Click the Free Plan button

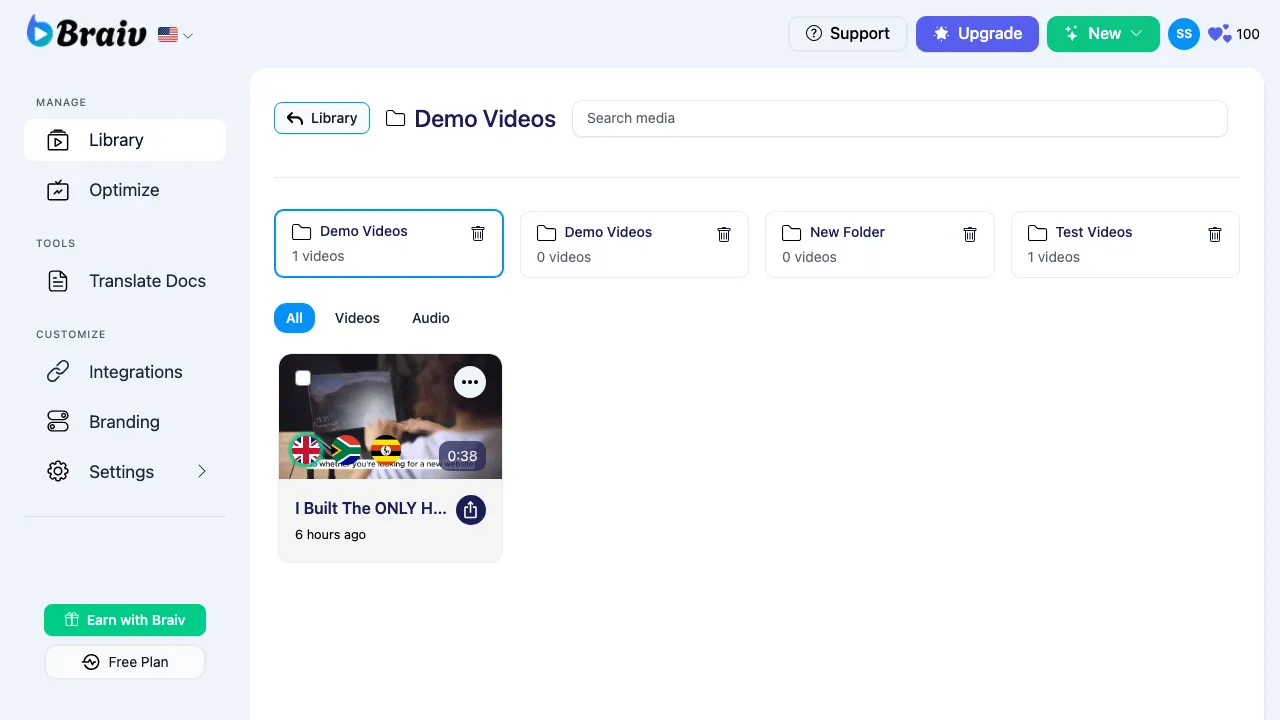(125, 662)
